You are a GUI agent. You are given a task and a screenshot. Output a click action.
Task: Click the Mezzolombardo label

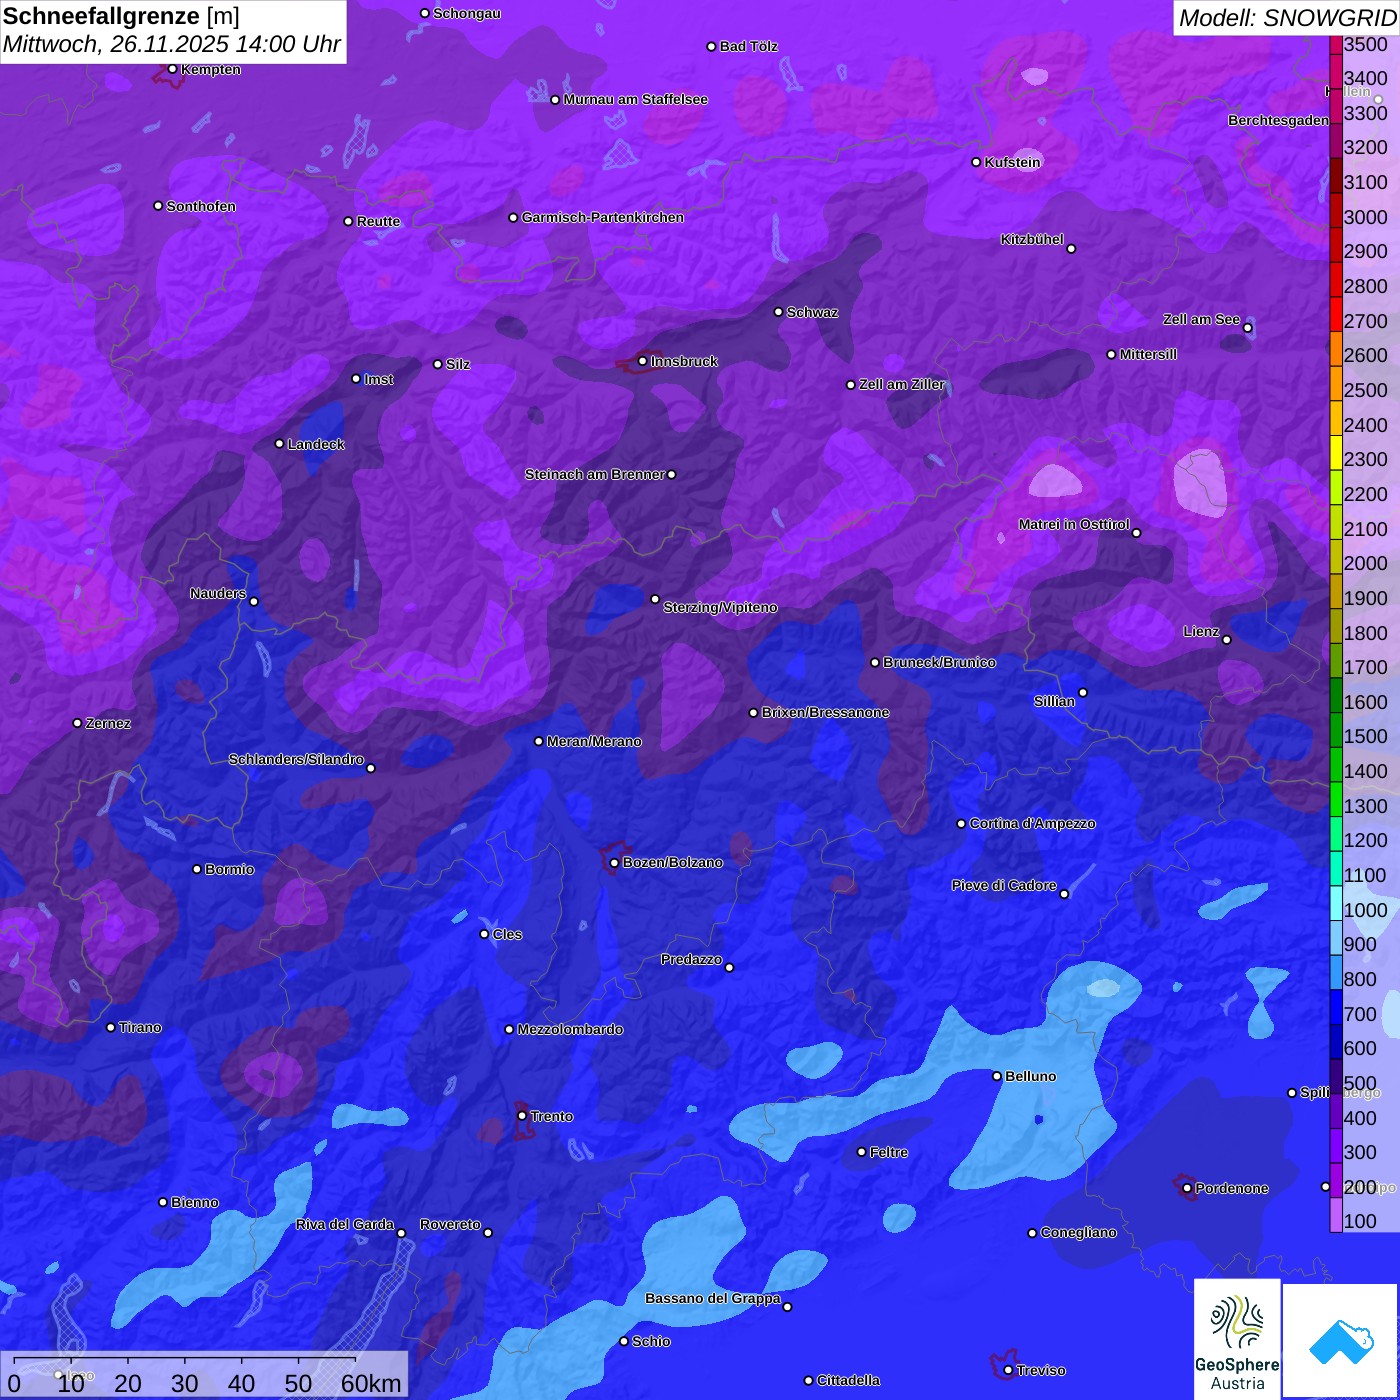[x=570, y=1029]
